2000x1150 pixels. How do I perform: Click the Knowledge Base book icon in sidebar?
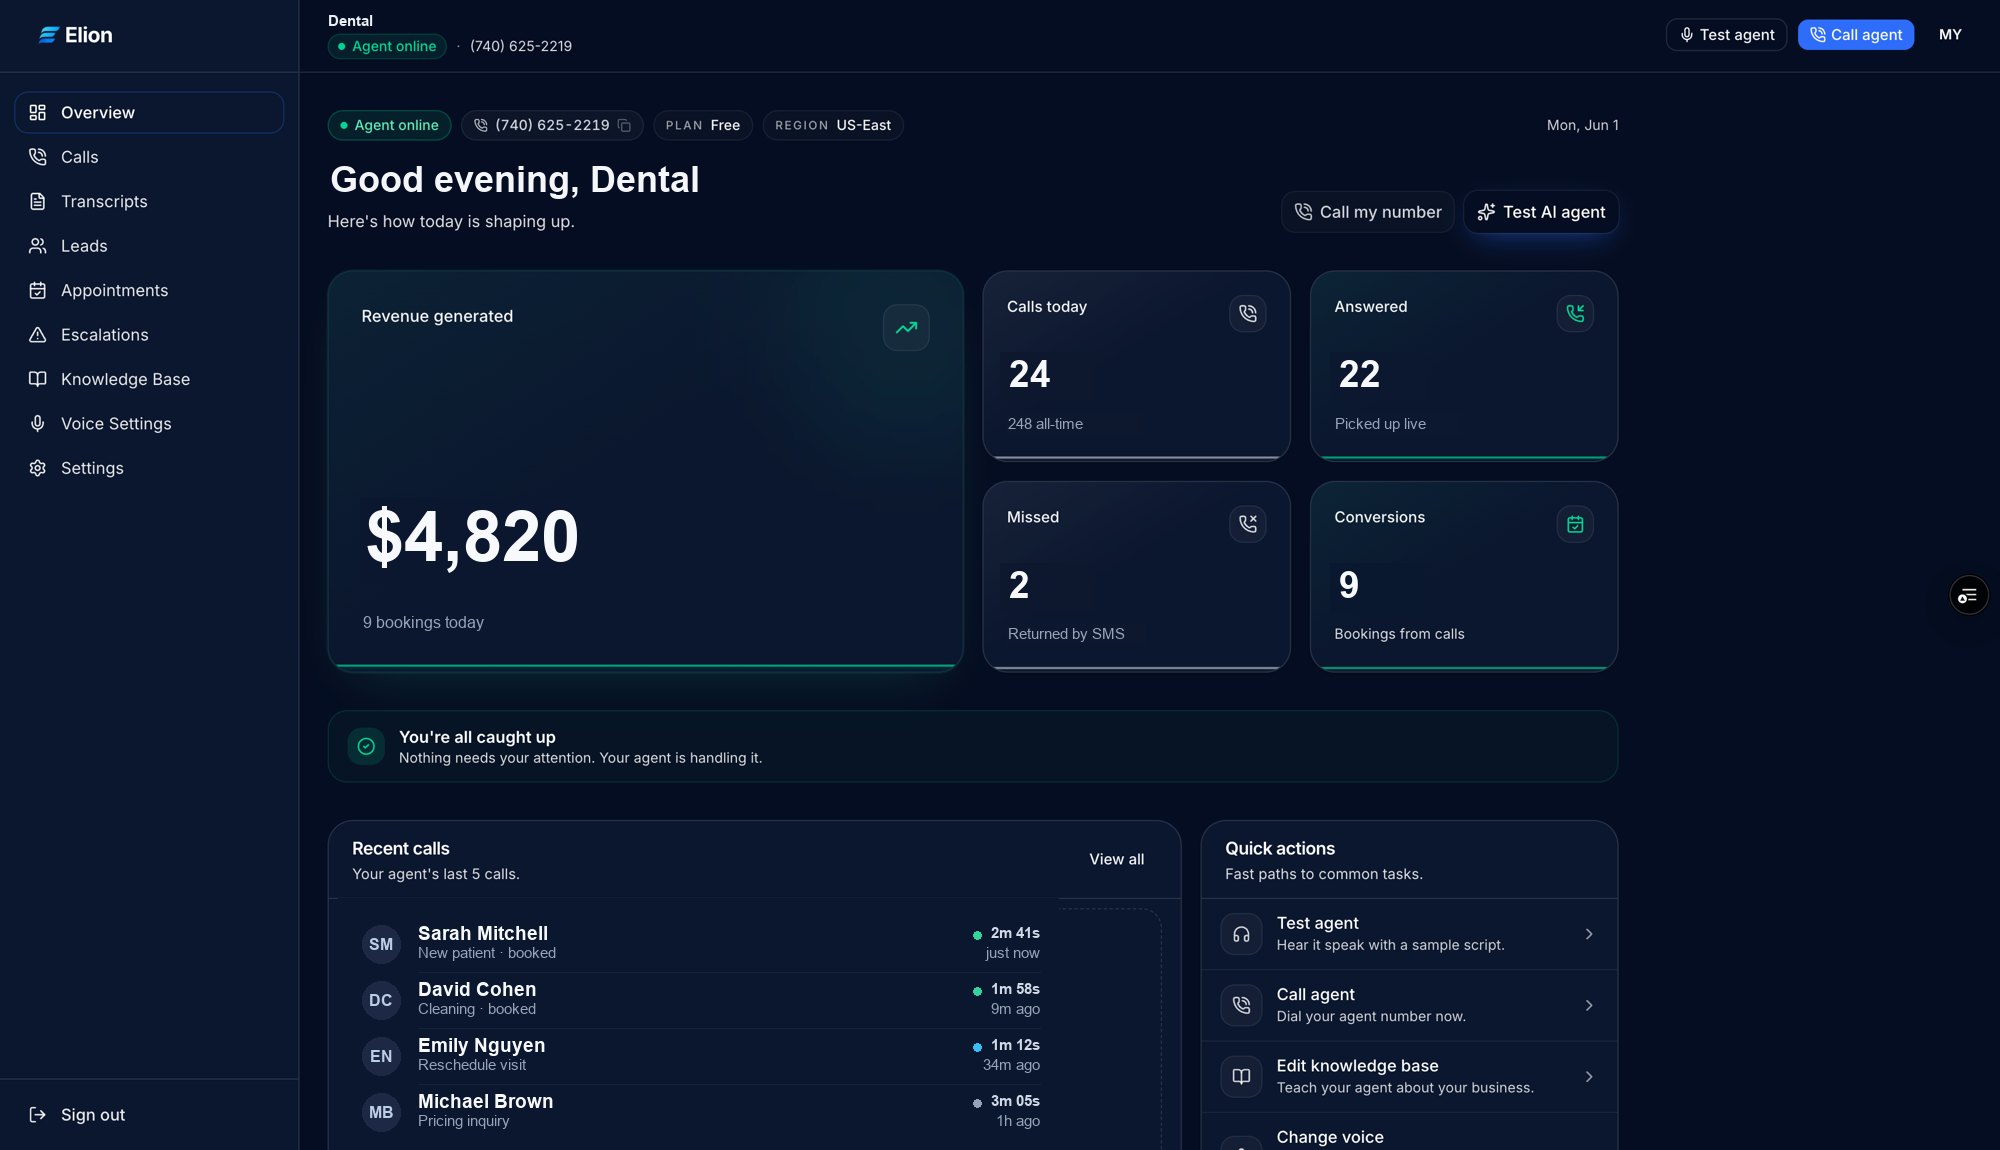coord(38,379)
